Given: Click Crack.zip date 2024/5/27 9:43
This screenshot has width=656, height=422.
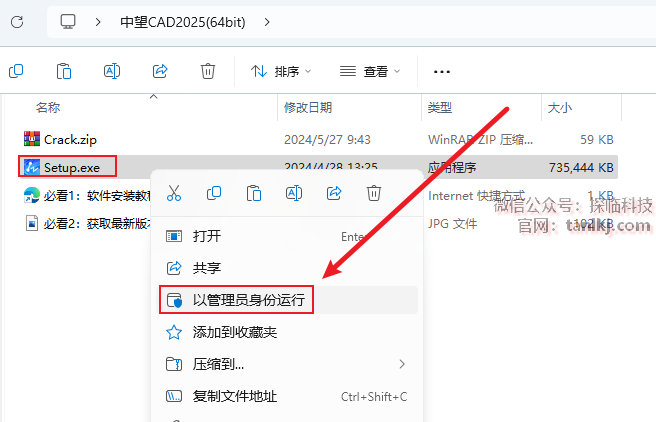Looking at the screenshot, I should (328, 139).
